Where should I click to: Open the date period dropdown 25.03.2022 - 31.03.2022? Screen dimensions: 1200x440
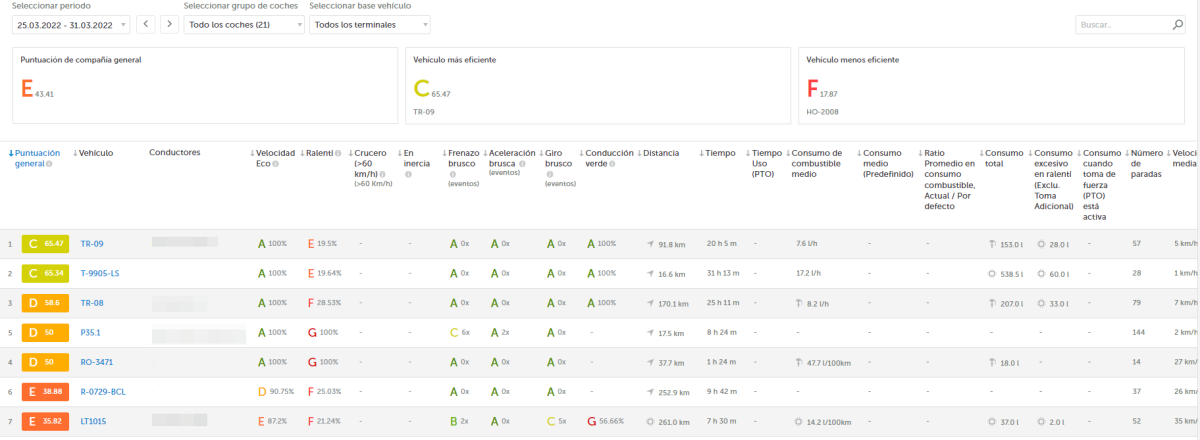point(71,24)
